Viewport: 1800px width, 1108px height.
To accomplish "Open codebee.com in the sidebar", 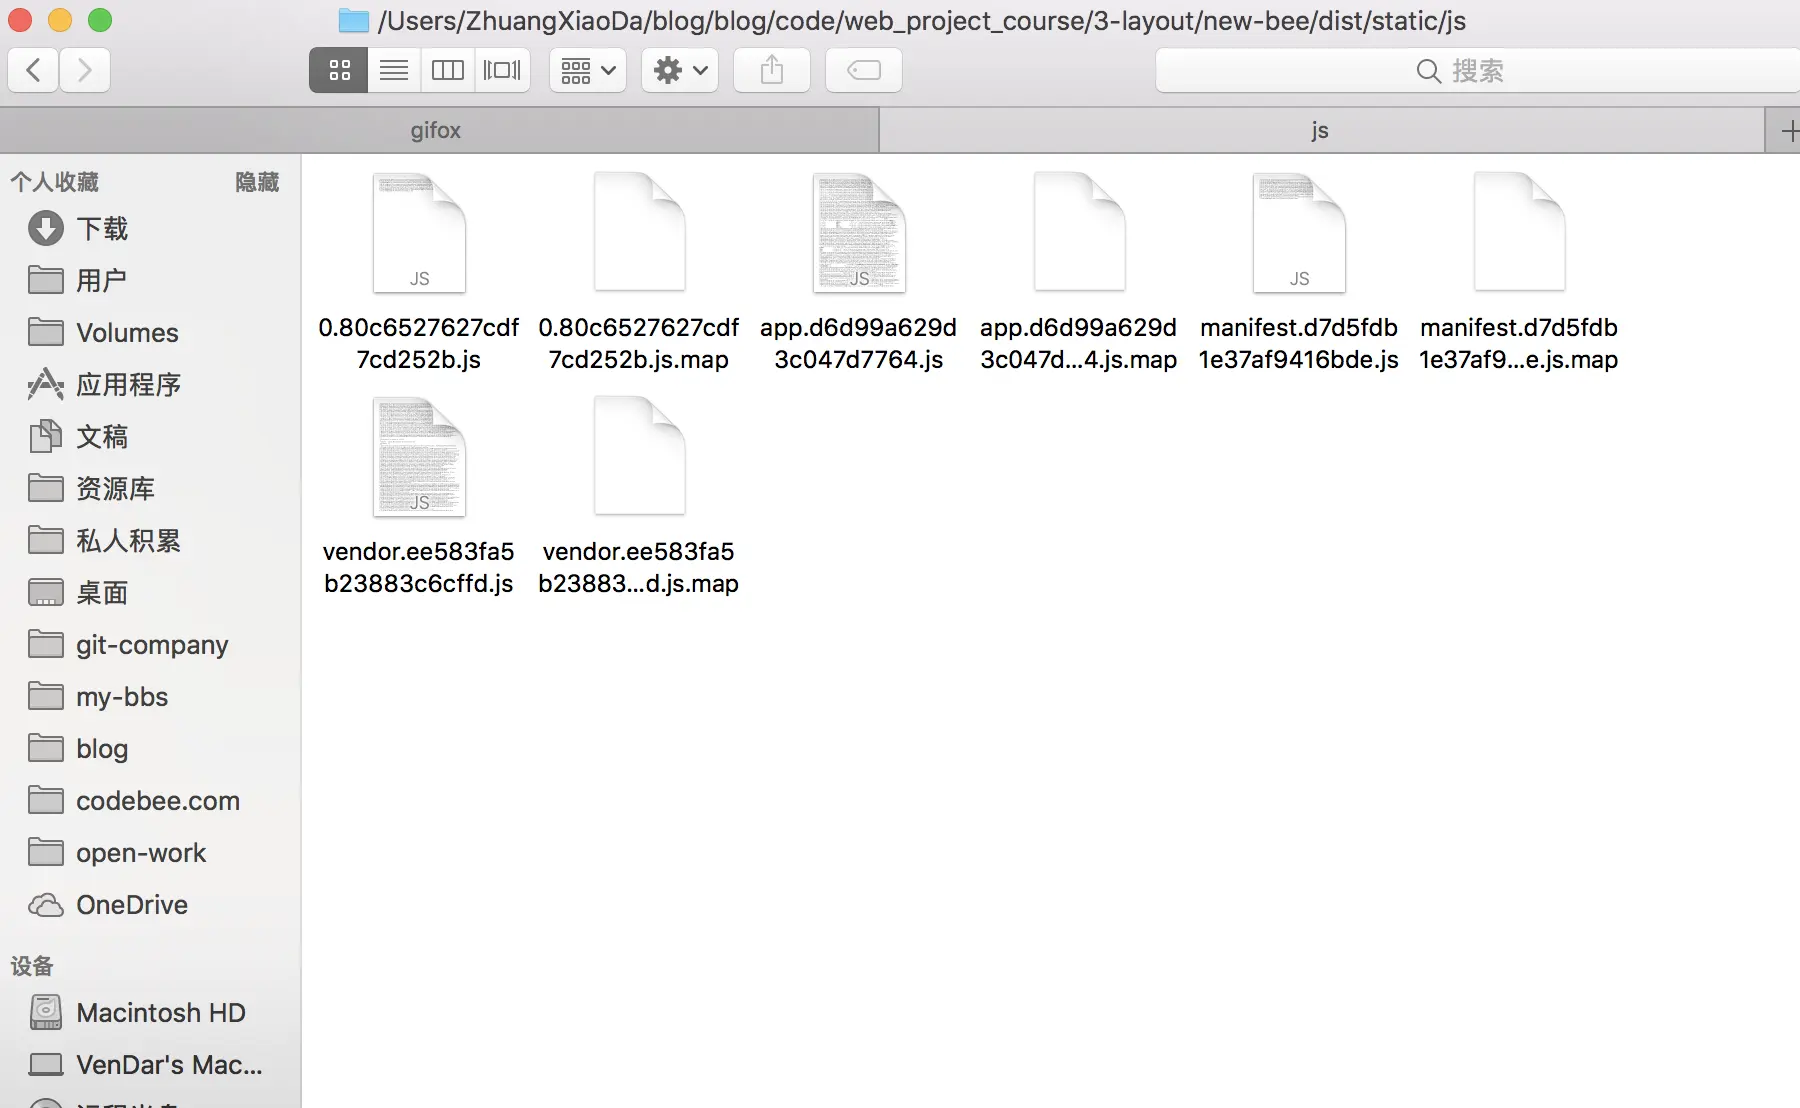I will tap(150, 801).
